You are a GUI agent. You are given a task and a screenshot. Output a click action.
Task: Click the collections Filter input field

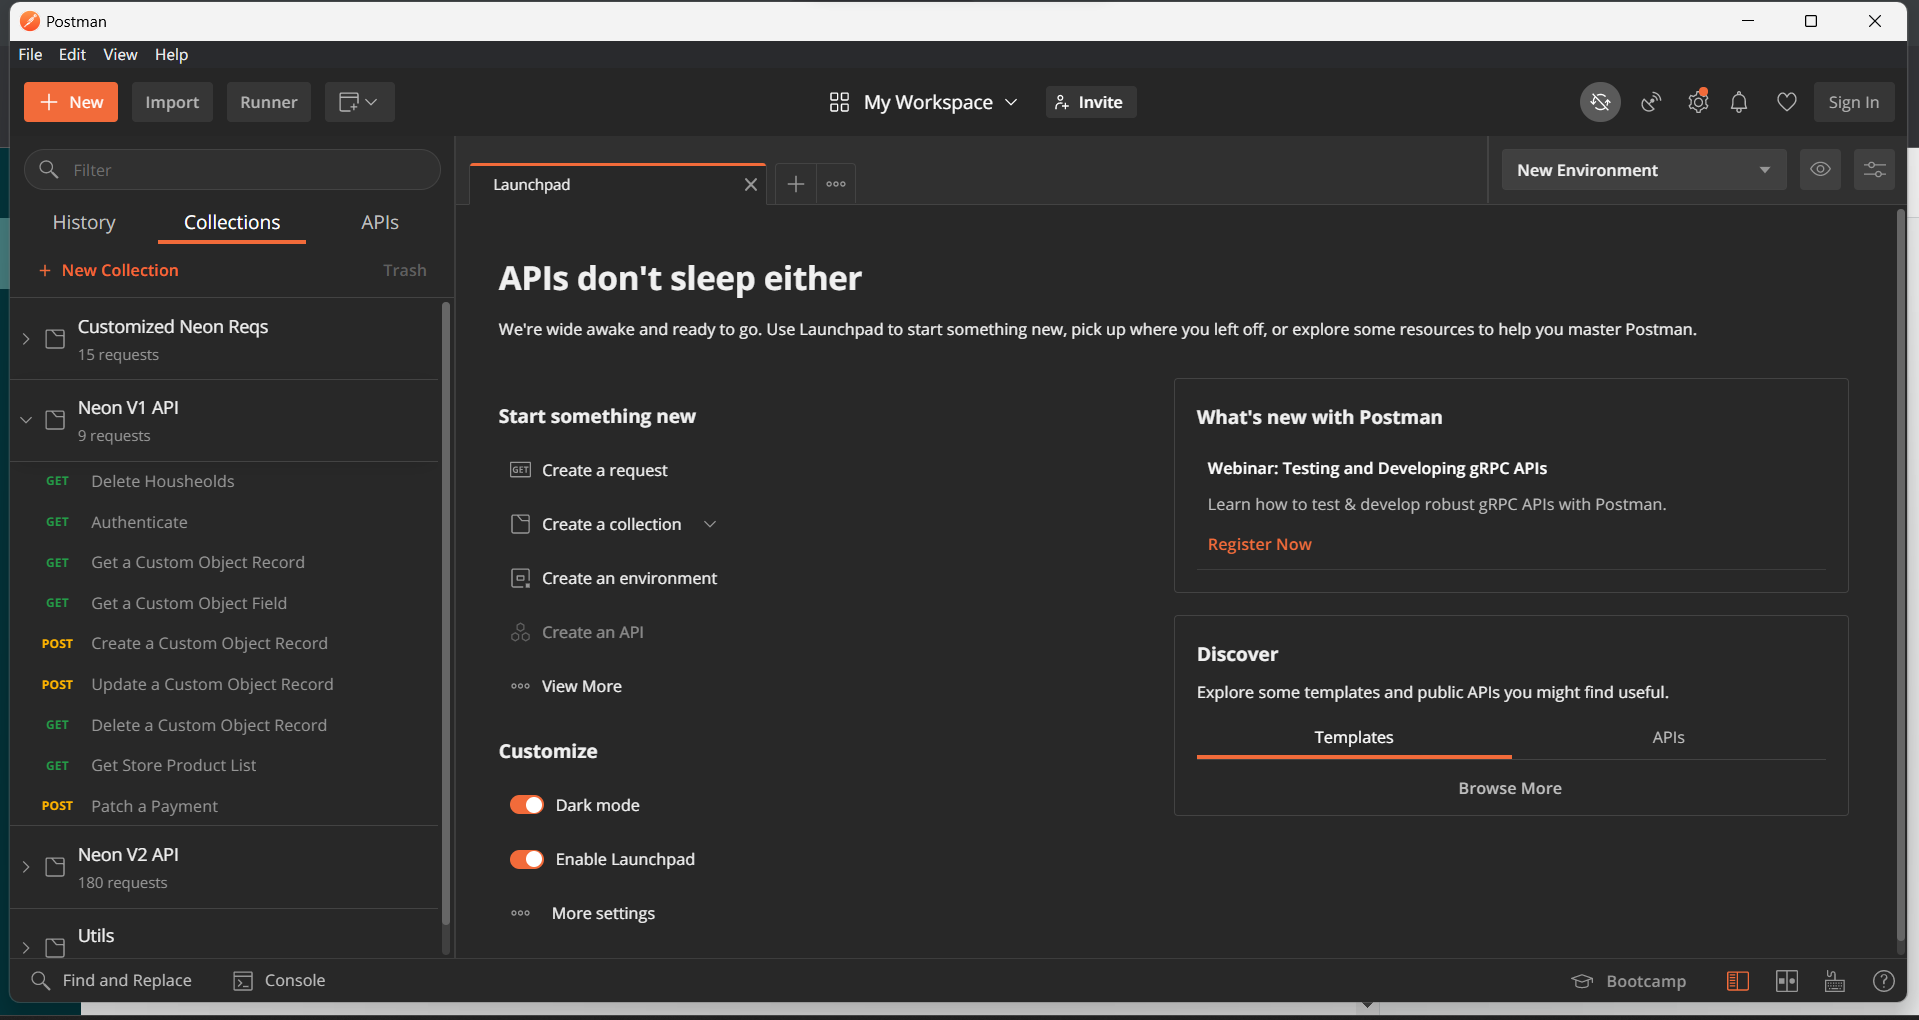pos(232,170)
